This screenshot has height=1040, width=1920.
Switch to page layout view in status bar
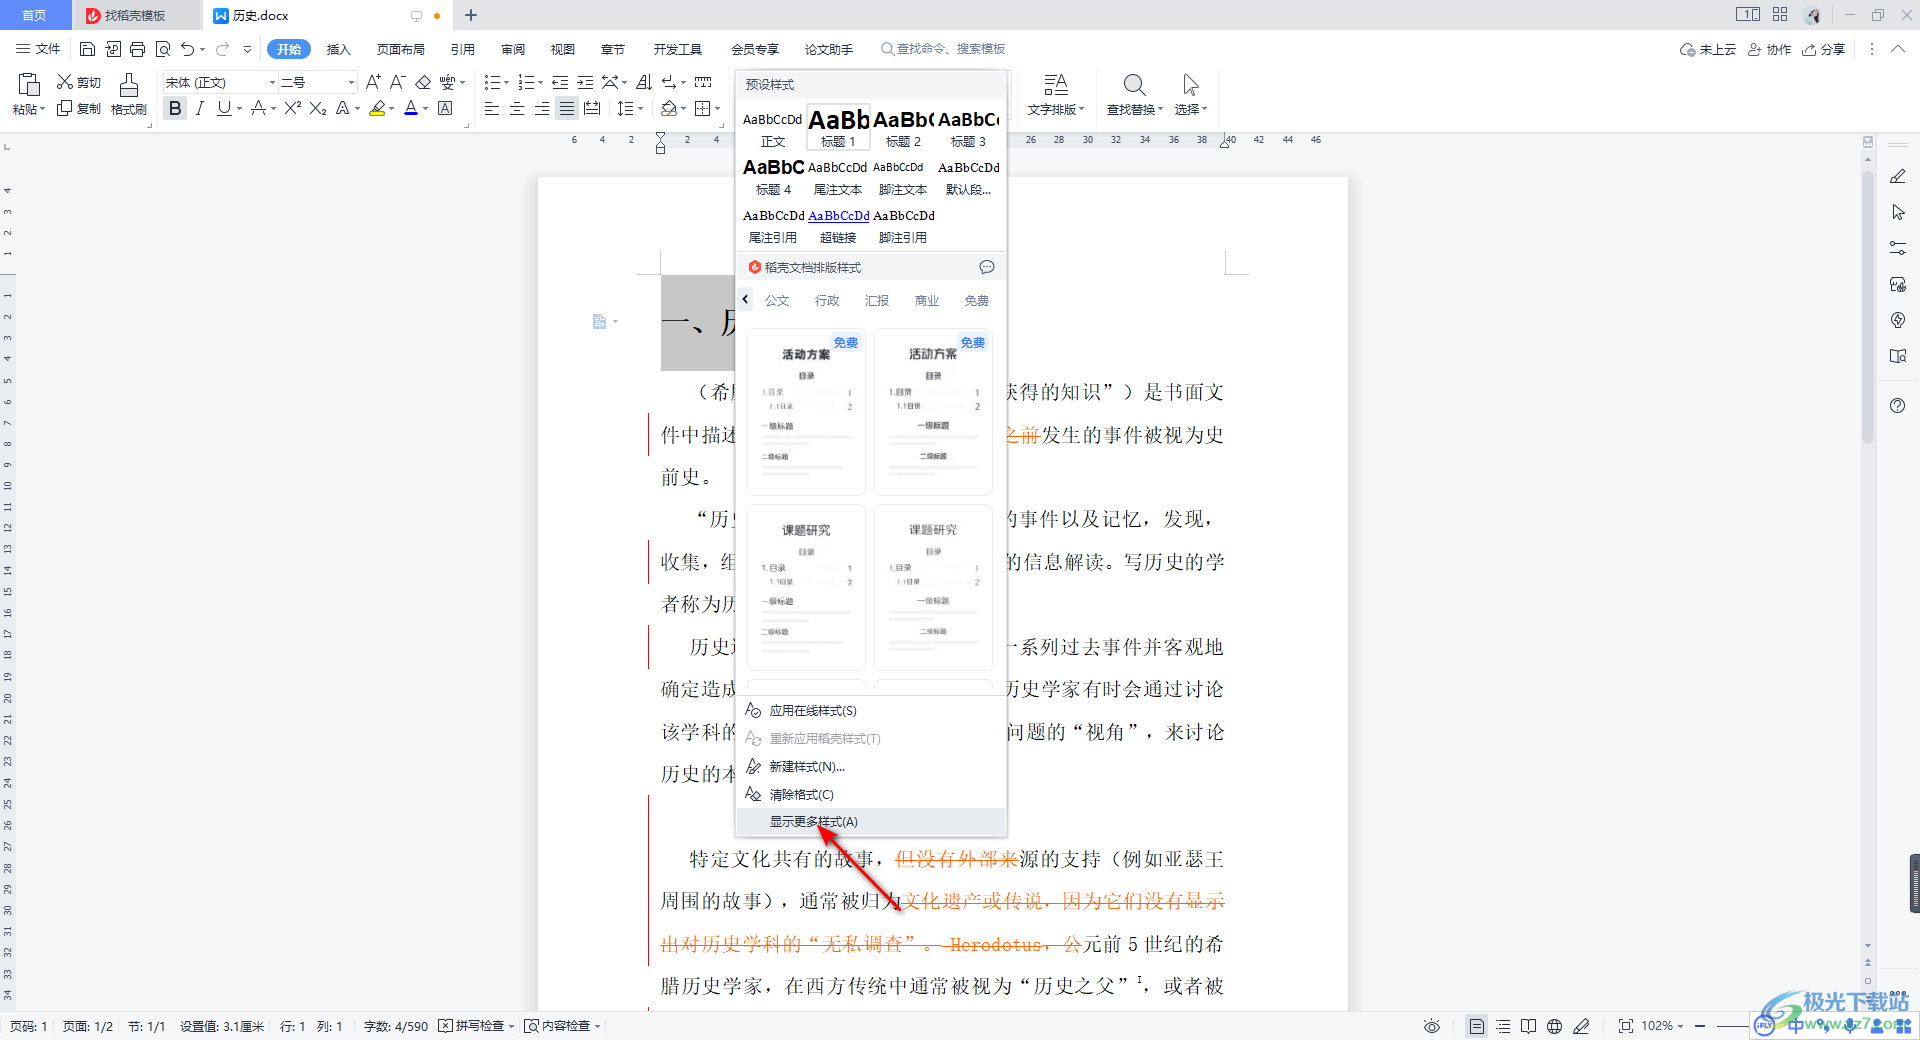[1476, 1026]
